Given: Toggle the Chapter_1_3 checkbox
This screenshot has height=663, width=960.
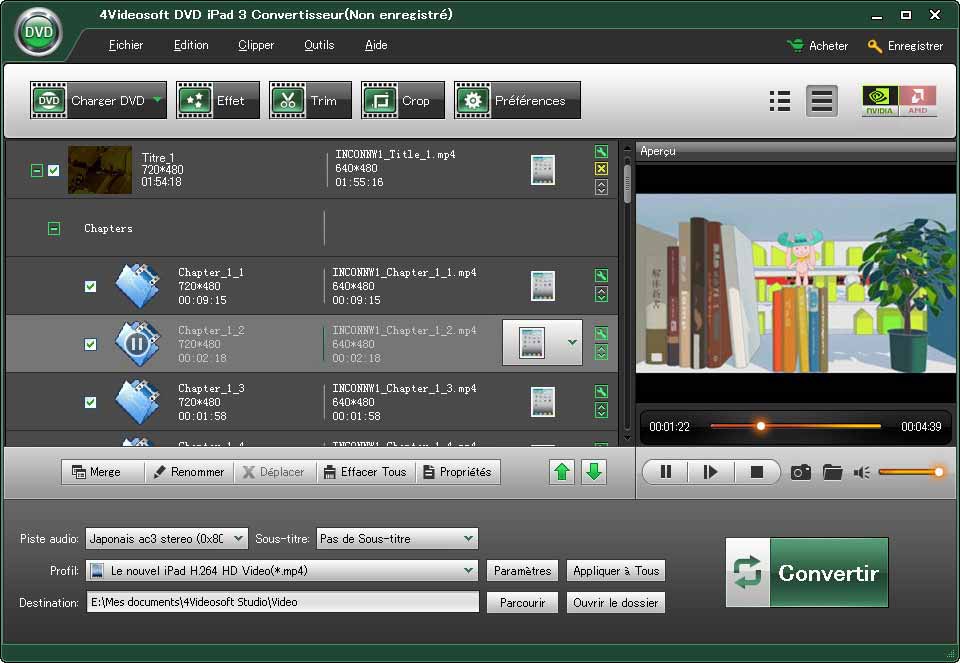Looking at the screenshot, I should coord(91,403).
